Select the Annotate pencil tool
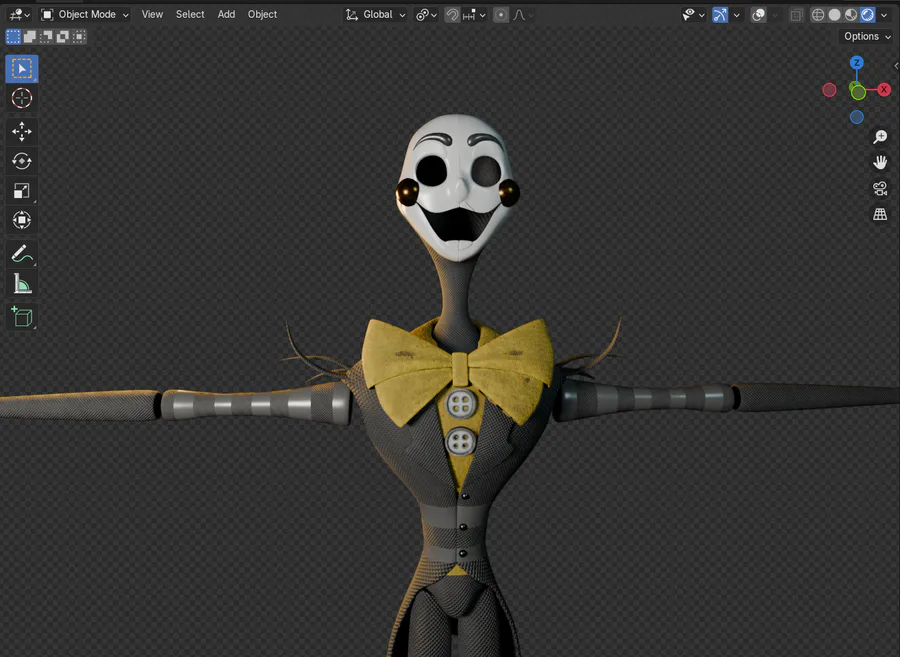Image resolution: width=900 pixels, height=657 pixels. [x=22, y=254]
